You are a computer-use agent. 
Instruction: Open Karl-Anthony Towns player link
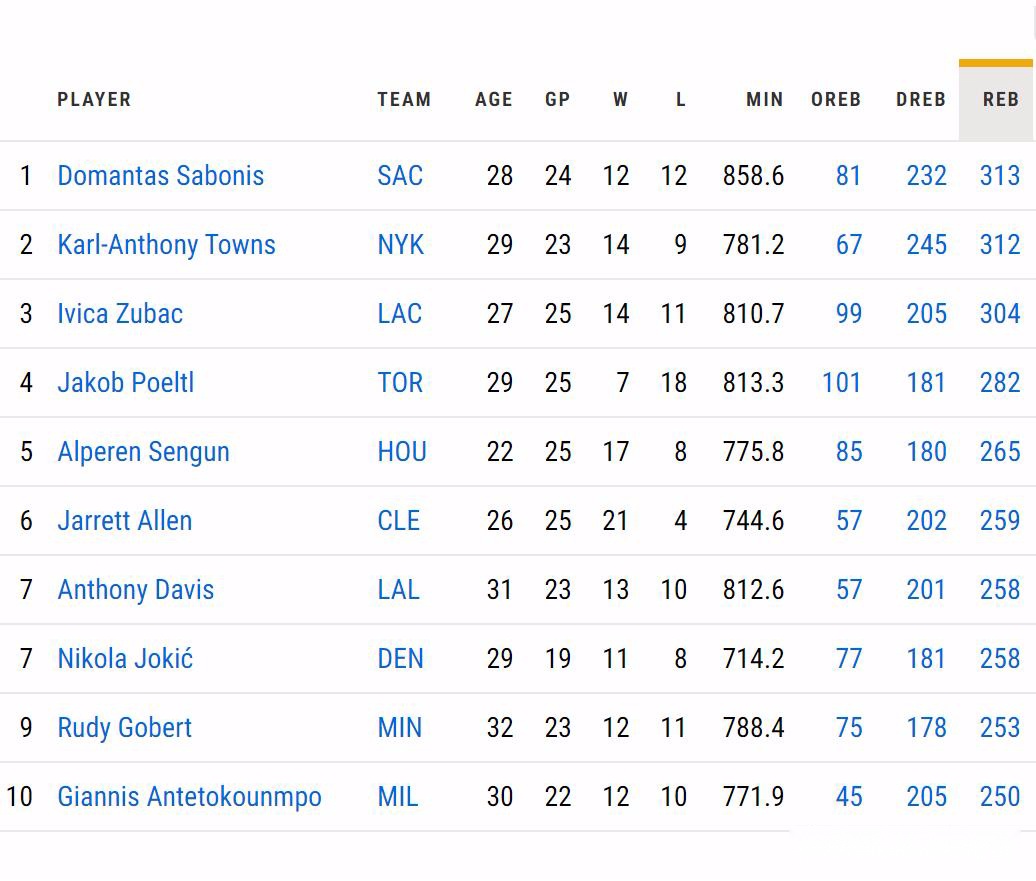coord(166,245)
